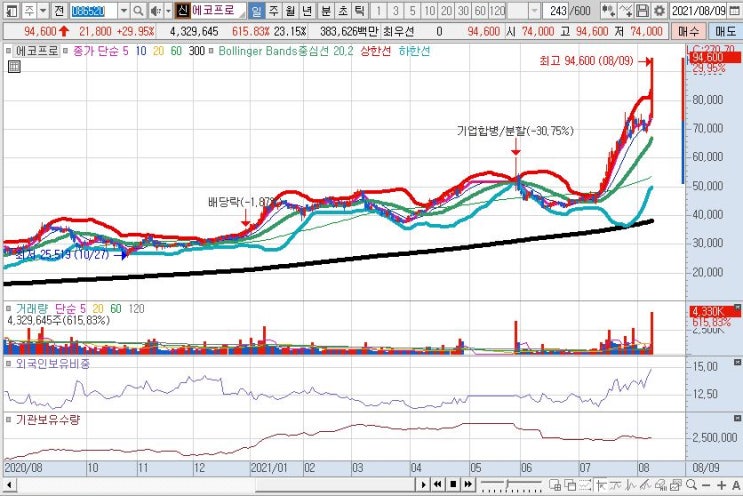This screenshot has height=496, width=743.
Task: Select the 년 yearly period tab
Action: [x=308, y=10]
